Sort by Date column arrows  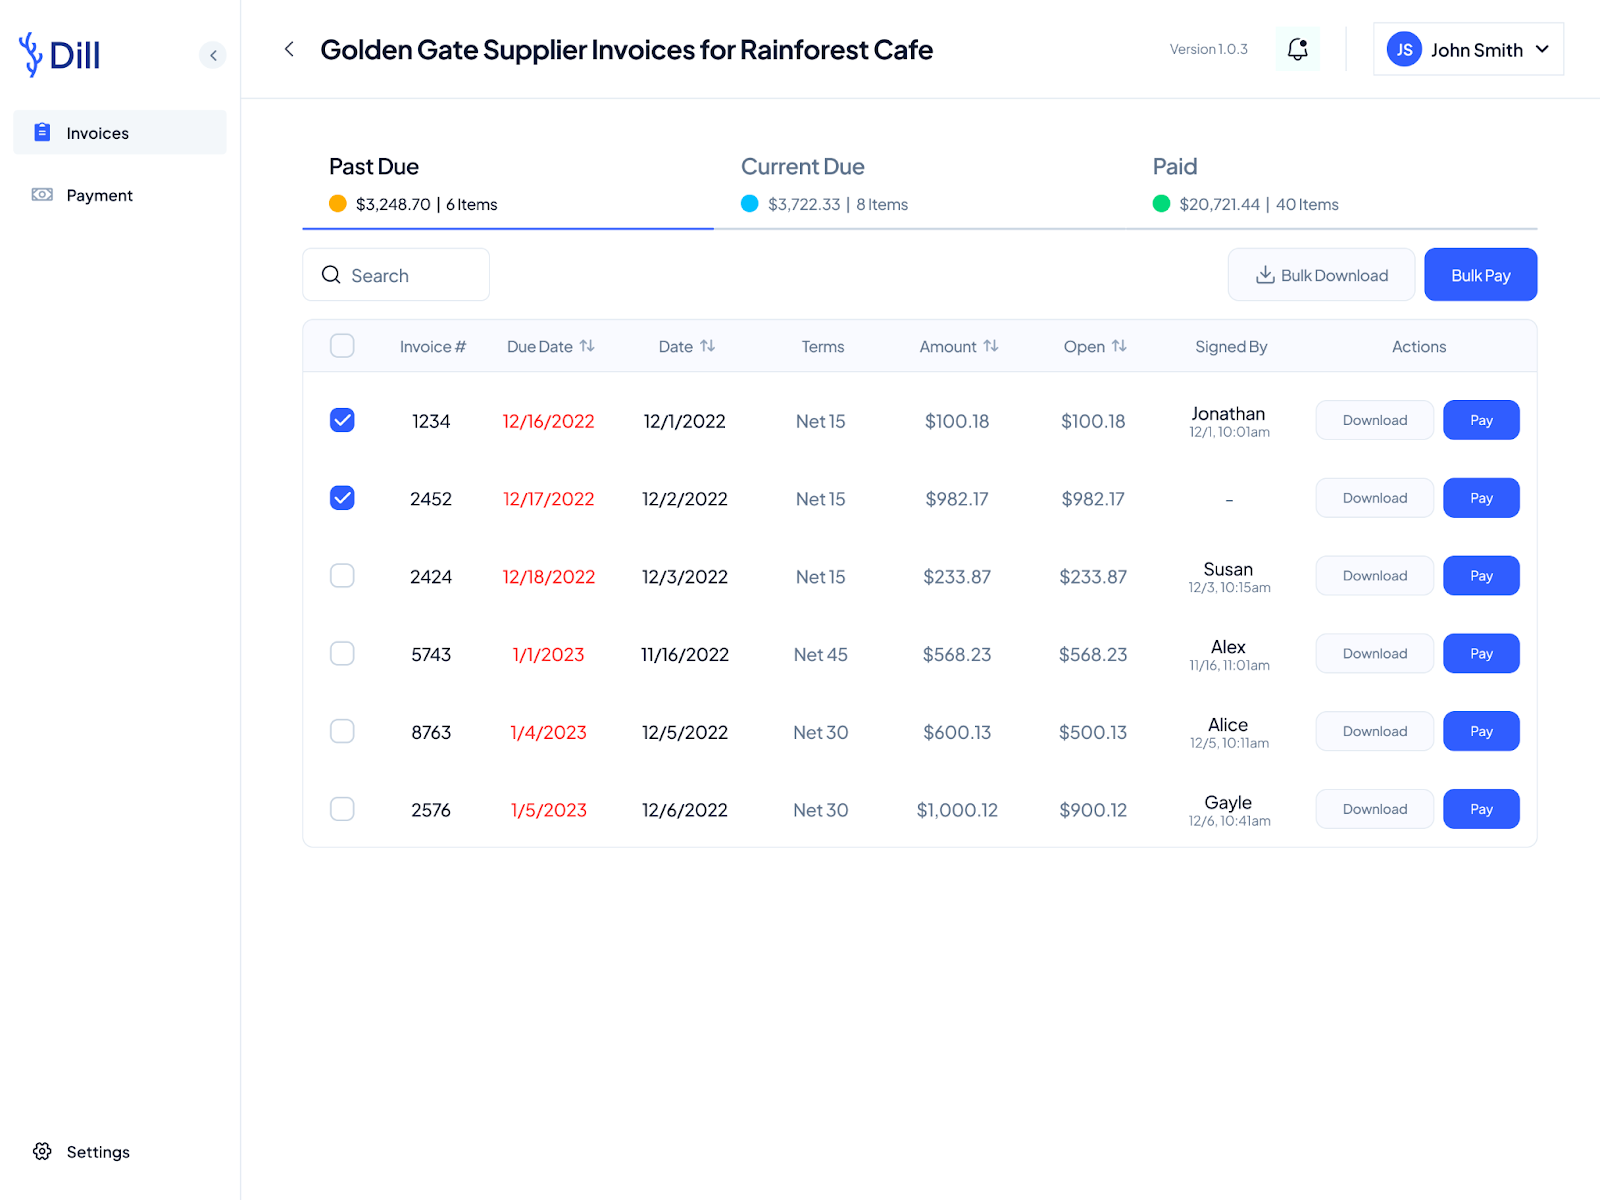pos(707,346)
